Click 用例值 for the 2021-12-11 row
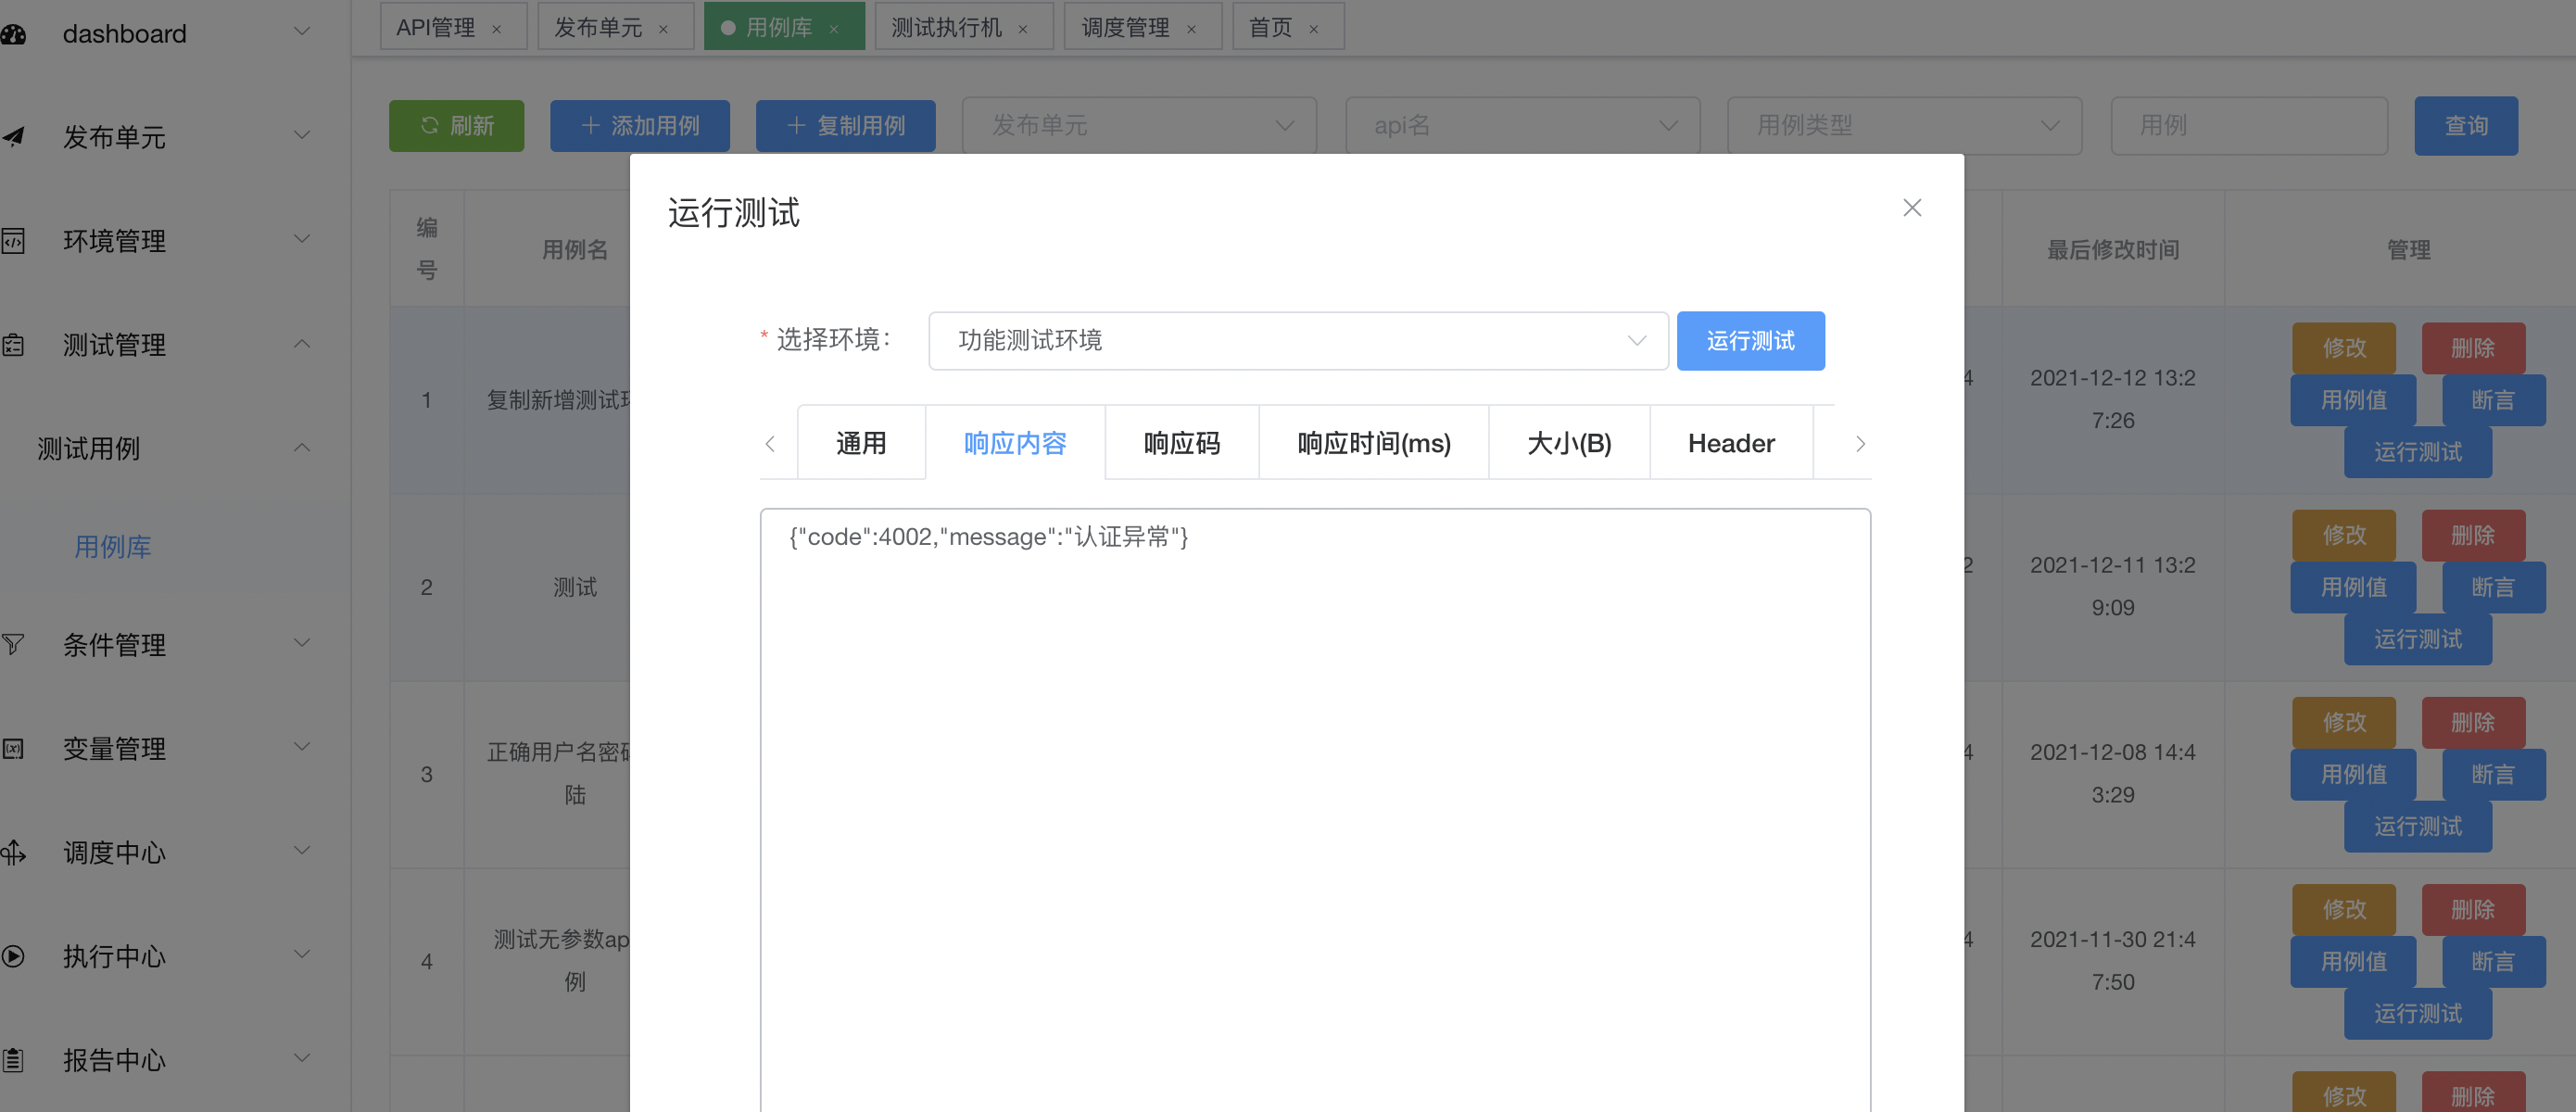Image resolution: width=2576 pixels, height=1112 pixels. click(2353, 587)
